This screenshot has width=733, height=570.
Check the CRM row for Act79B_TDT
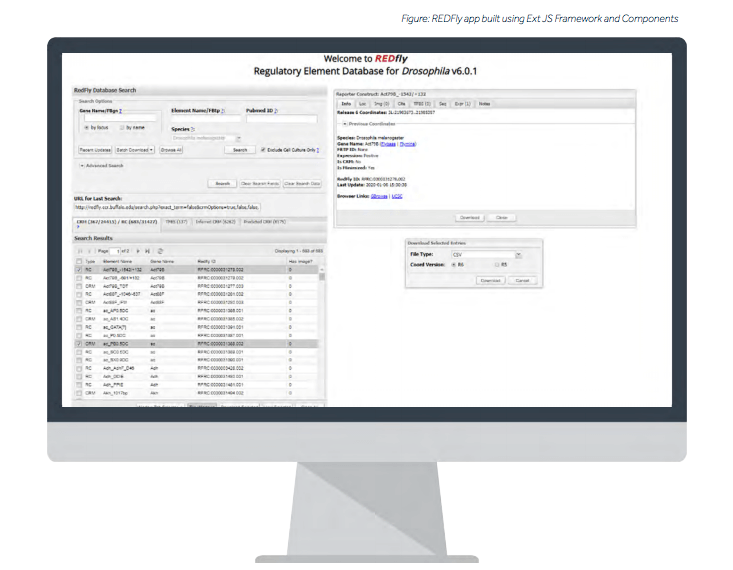click(79, 286)
